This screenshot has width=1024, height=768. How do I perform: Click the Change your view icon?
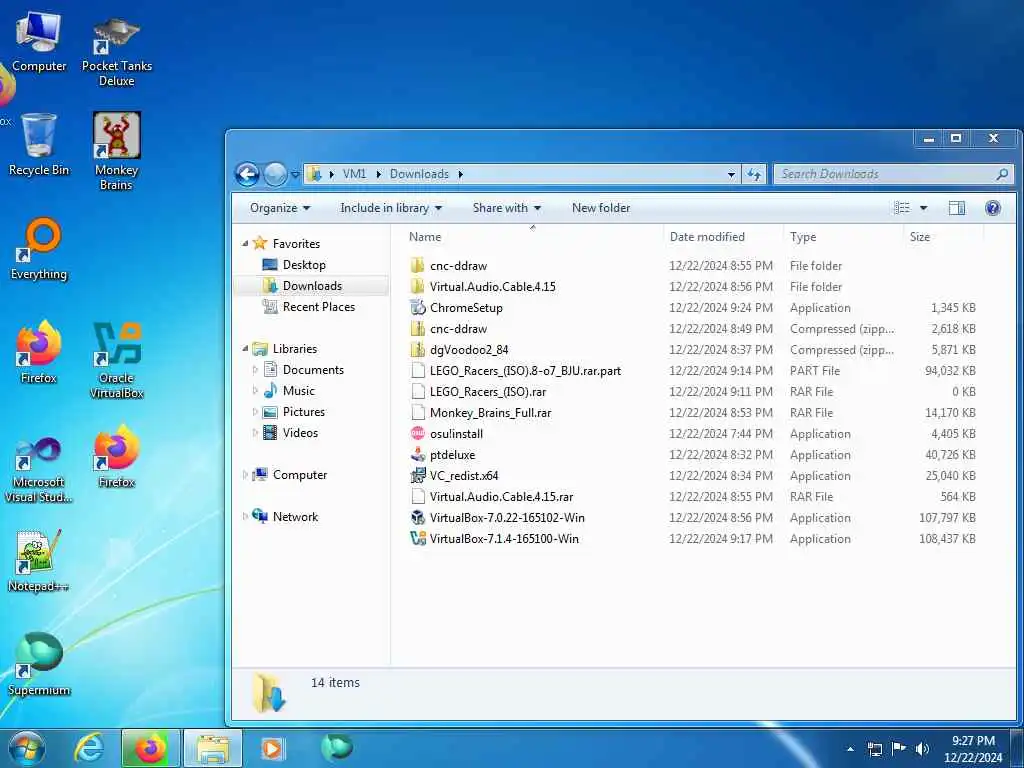click(x=902, y=208)
